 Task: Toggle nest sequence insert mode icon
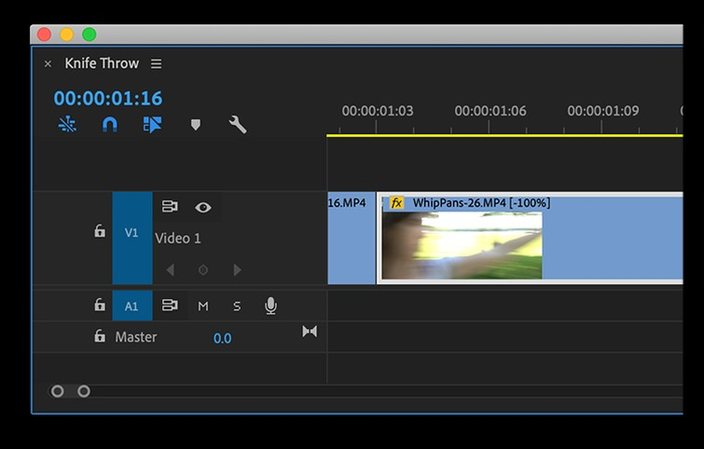[67, 124]
